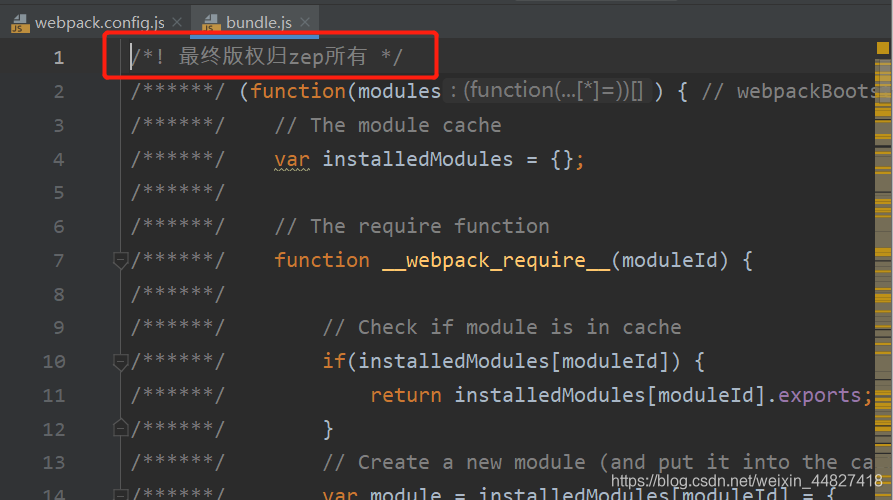
Task: Click the error stripe scrollbar on the right
Action: 883,279
